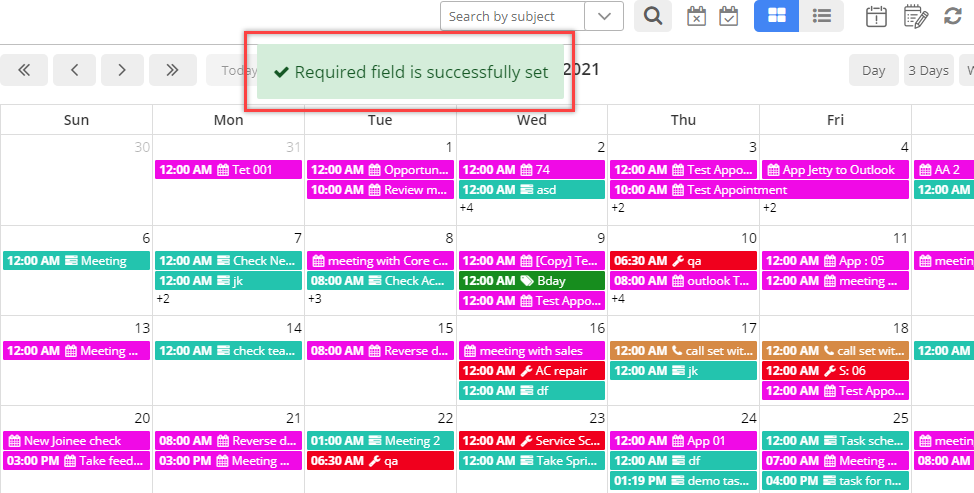Advance one step with single right arrow
This screenshot has height=493, width=974.
pos(122,70)
